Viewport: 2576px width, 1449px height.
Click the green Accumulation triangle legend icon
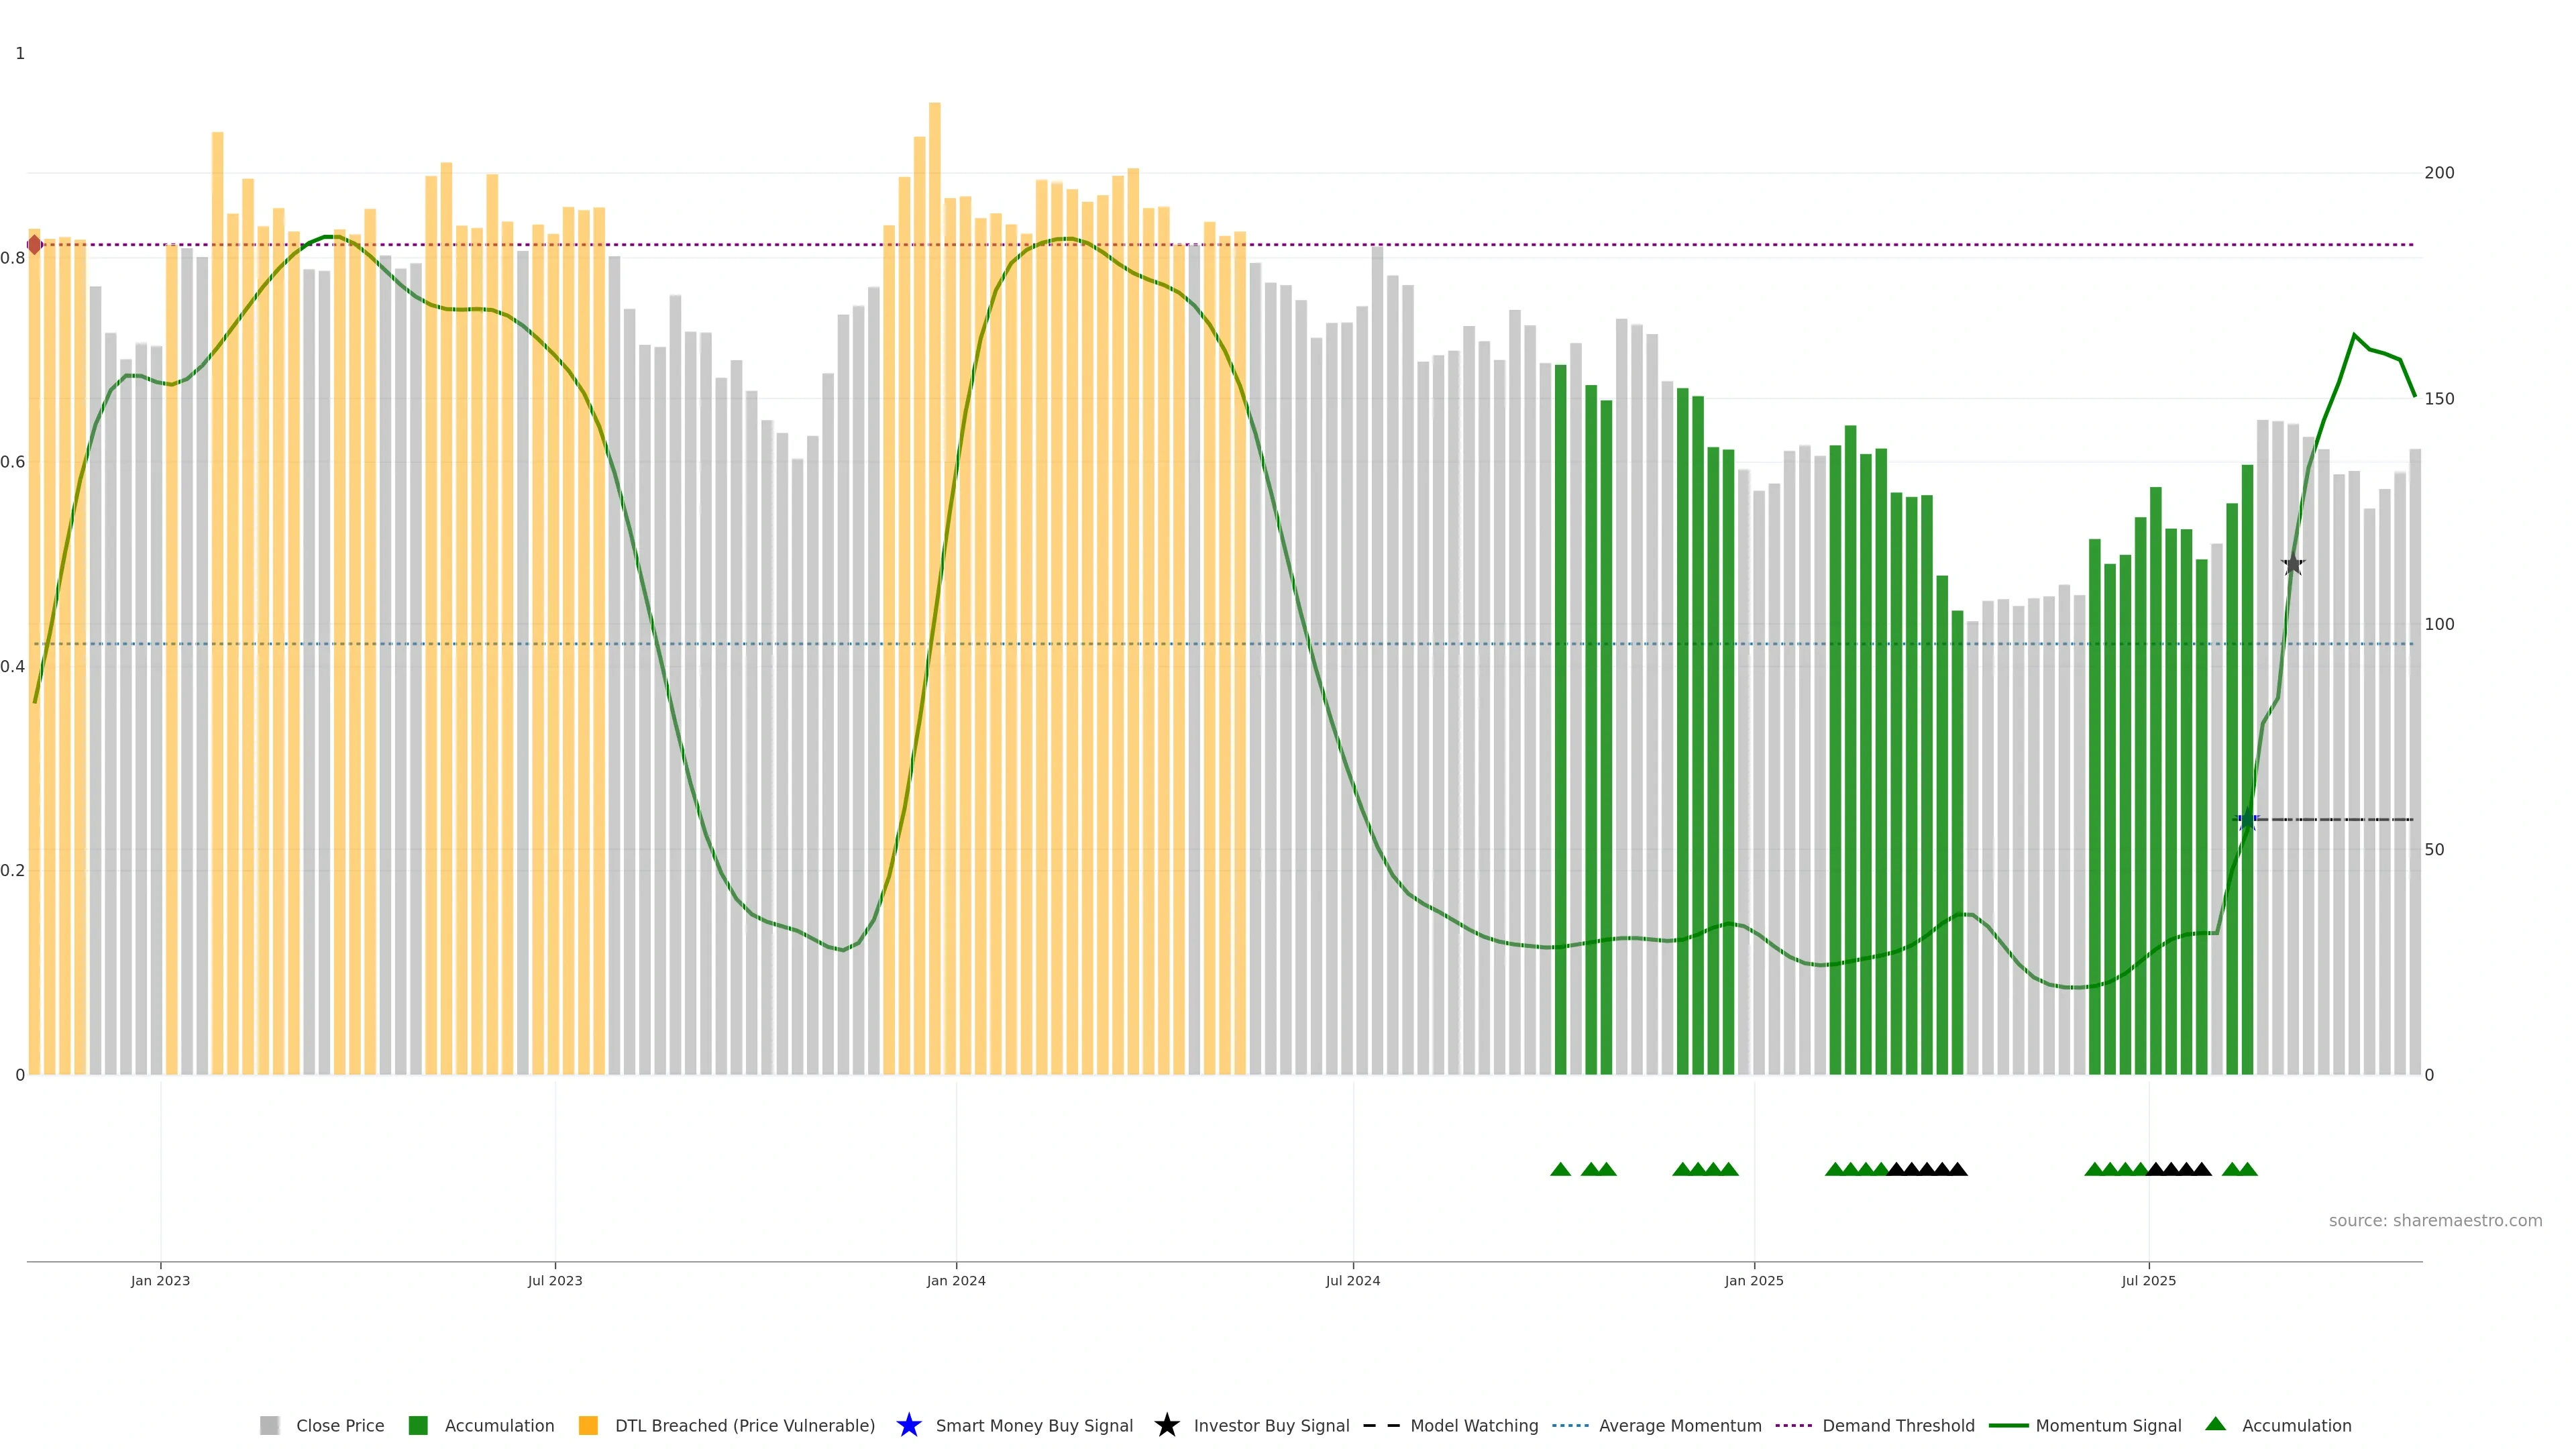tap(2215, 1424)
